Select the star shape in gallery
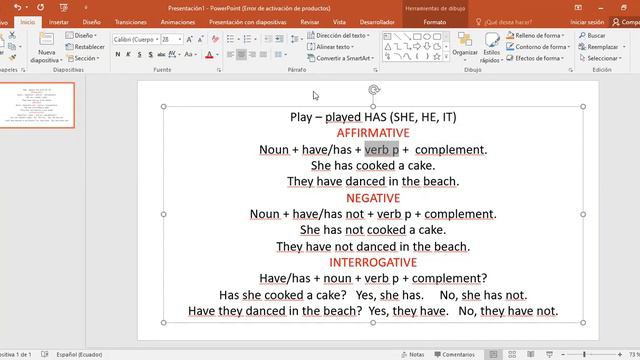The image size is (640, 360). point(436,56)
